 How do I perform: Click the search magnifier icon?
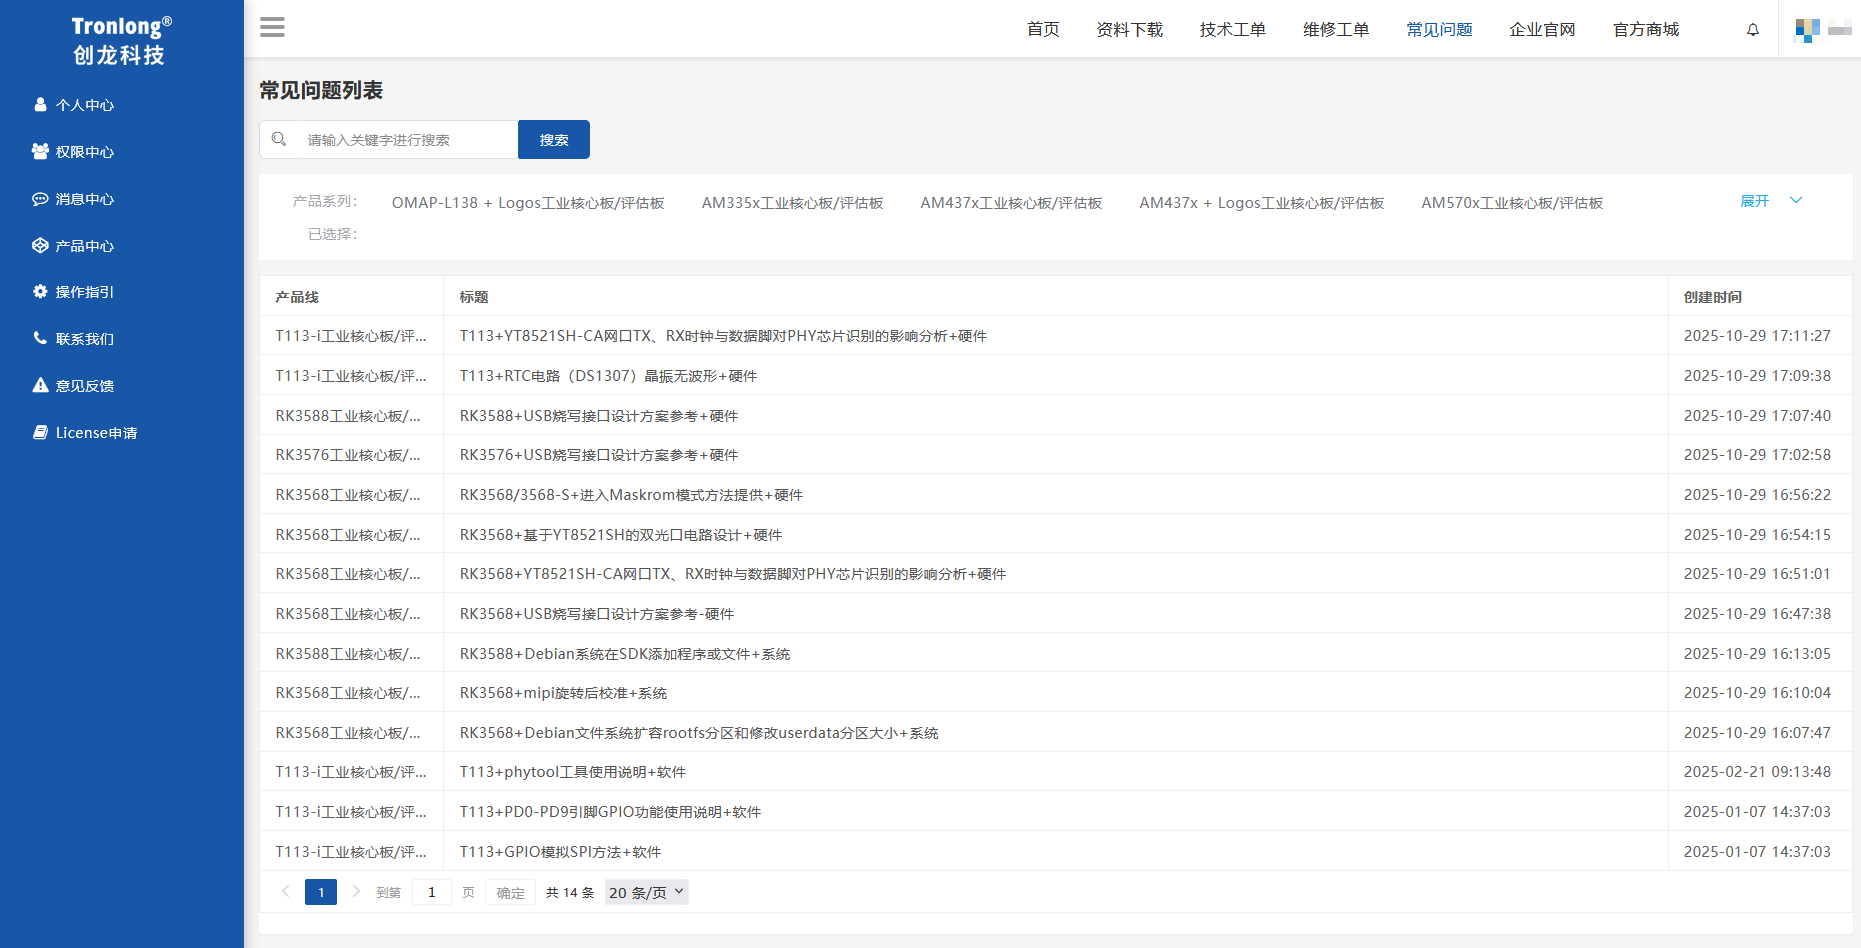[279, 139]
